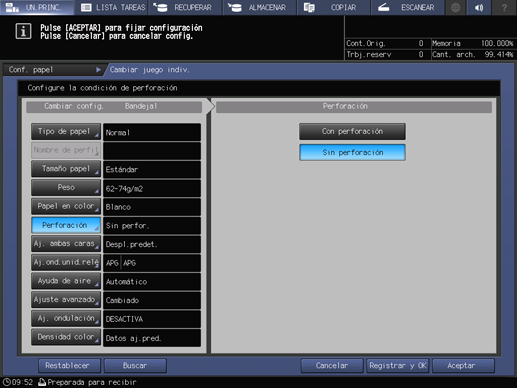Image resolution: width=517 pixels, height=388 pixels.
Task: Click the globe network icon
Action: [455, 7]
